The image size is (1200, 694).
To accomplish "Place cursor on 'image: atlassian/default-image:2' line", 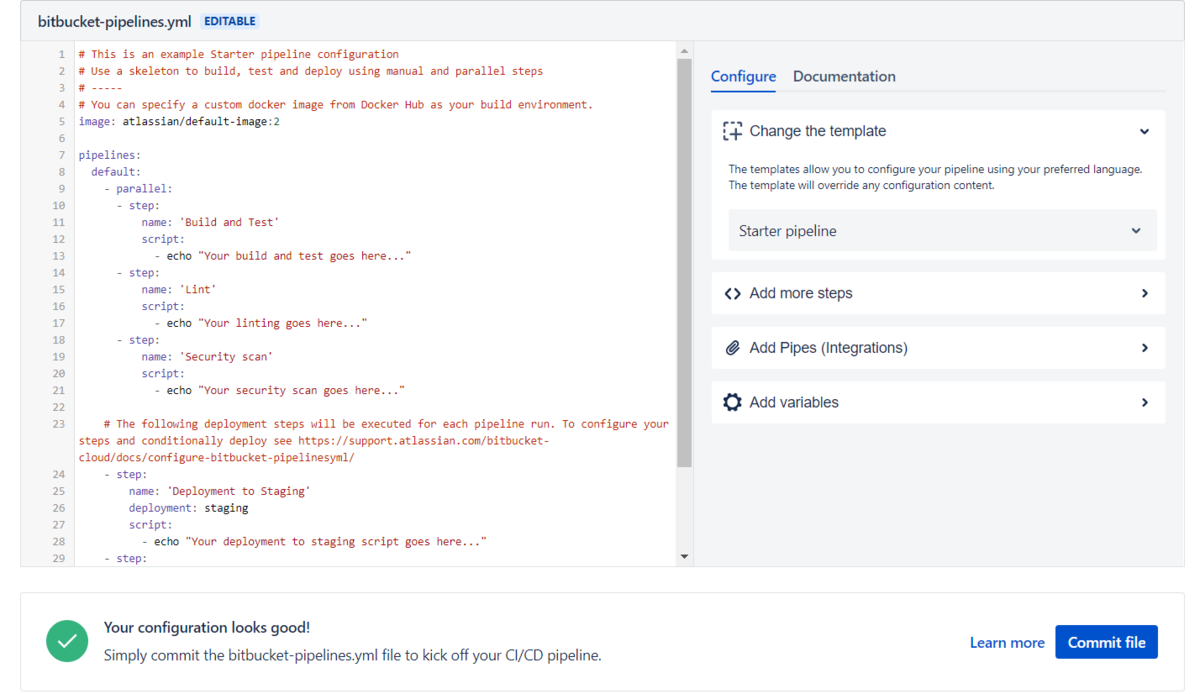I will point(179,121).
